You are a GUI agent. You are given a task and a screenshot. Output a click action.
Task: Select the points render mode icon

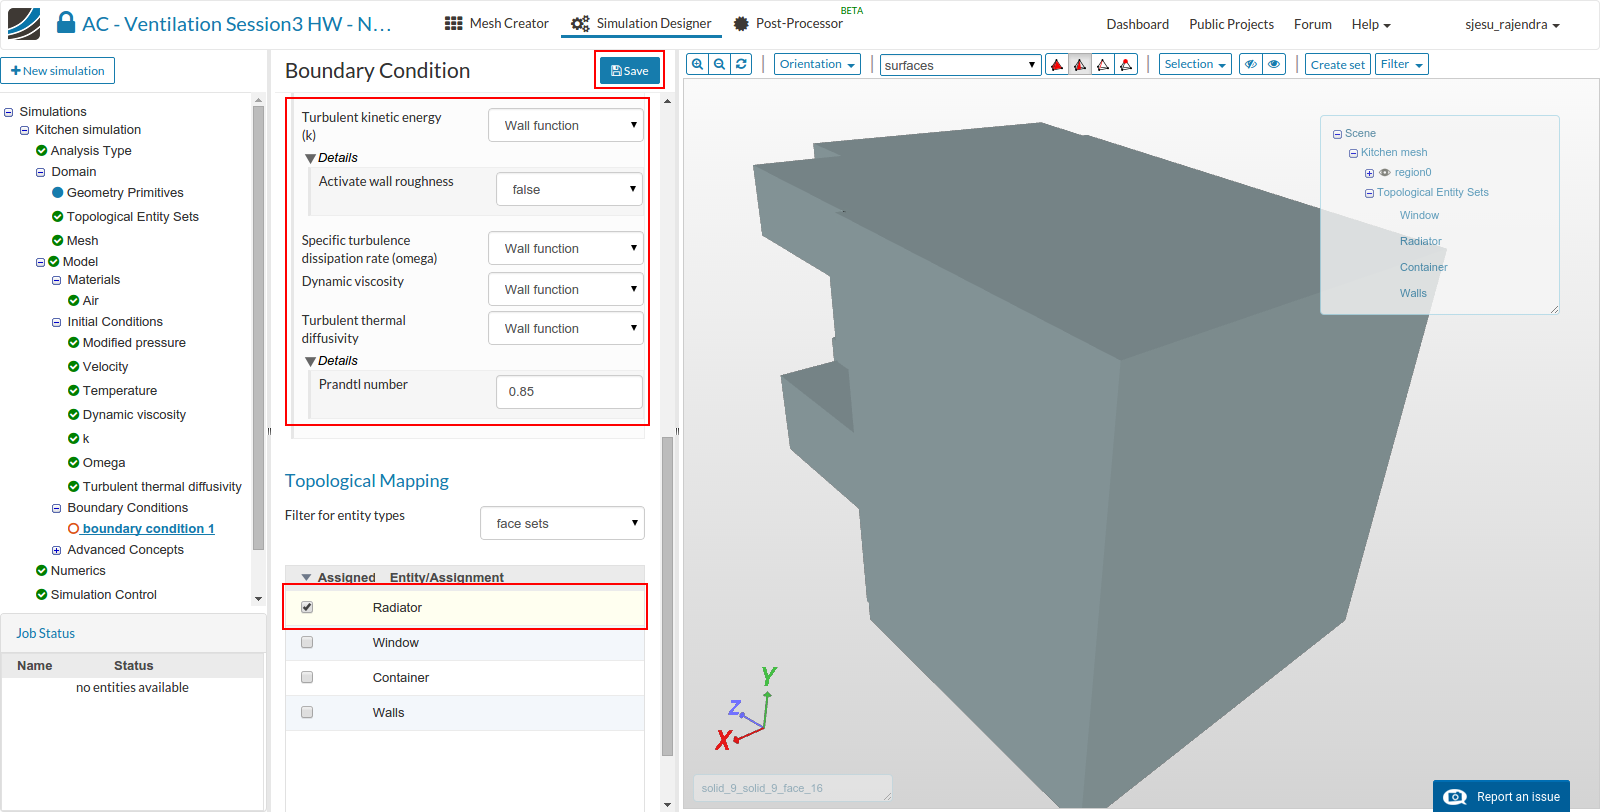pos(1126,65)
